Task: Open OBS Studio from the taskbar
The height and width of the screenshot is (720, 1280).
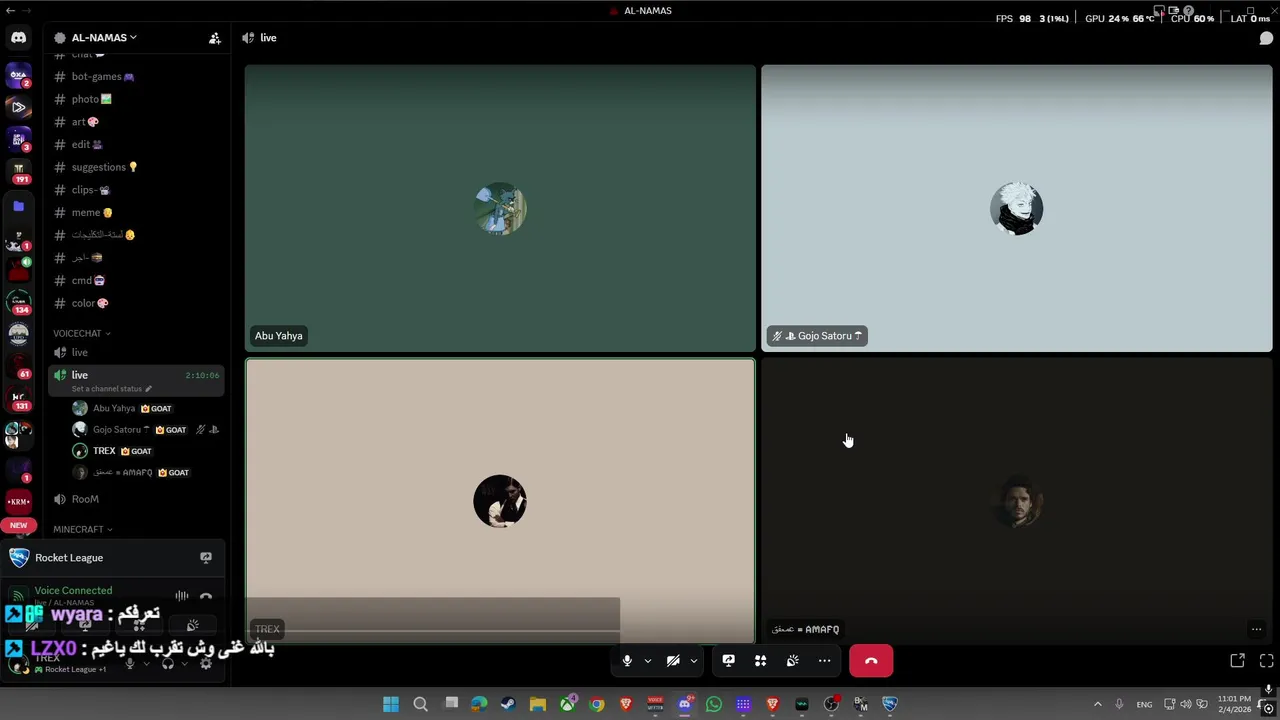Action: click(x=831, y=704)
